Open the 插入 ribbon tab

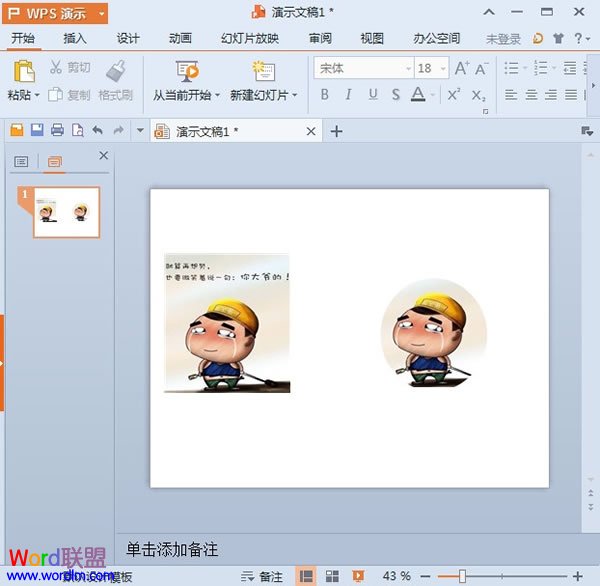[75, 38]
